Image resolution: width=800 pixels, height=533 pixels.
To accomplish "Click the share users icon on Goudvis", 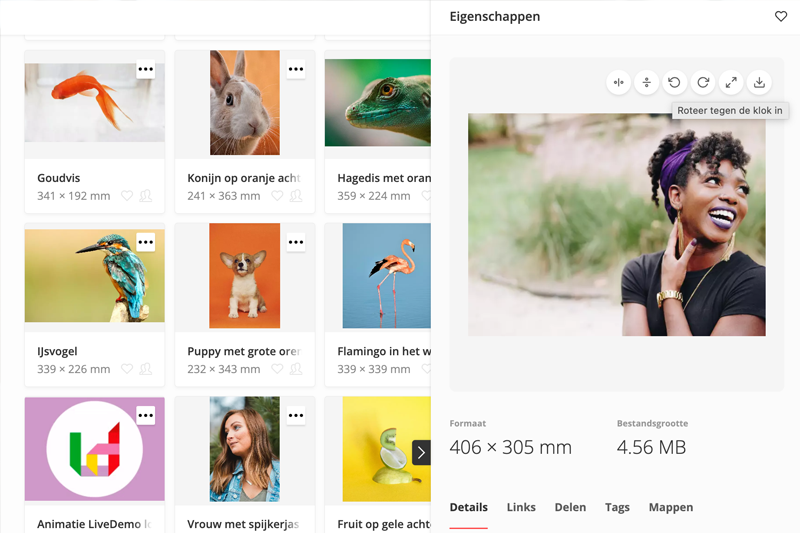I will (146, 196).
